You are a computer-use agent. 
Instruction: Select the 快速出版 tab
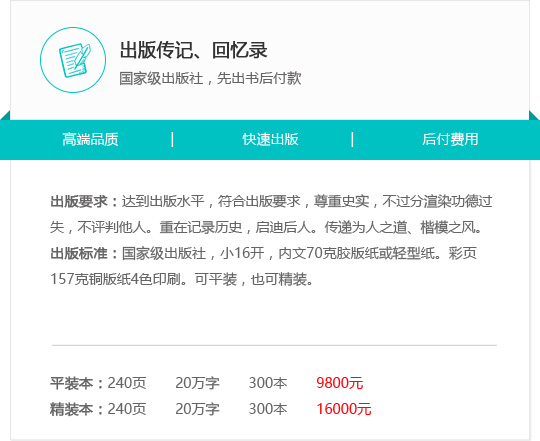coord(270,139)
